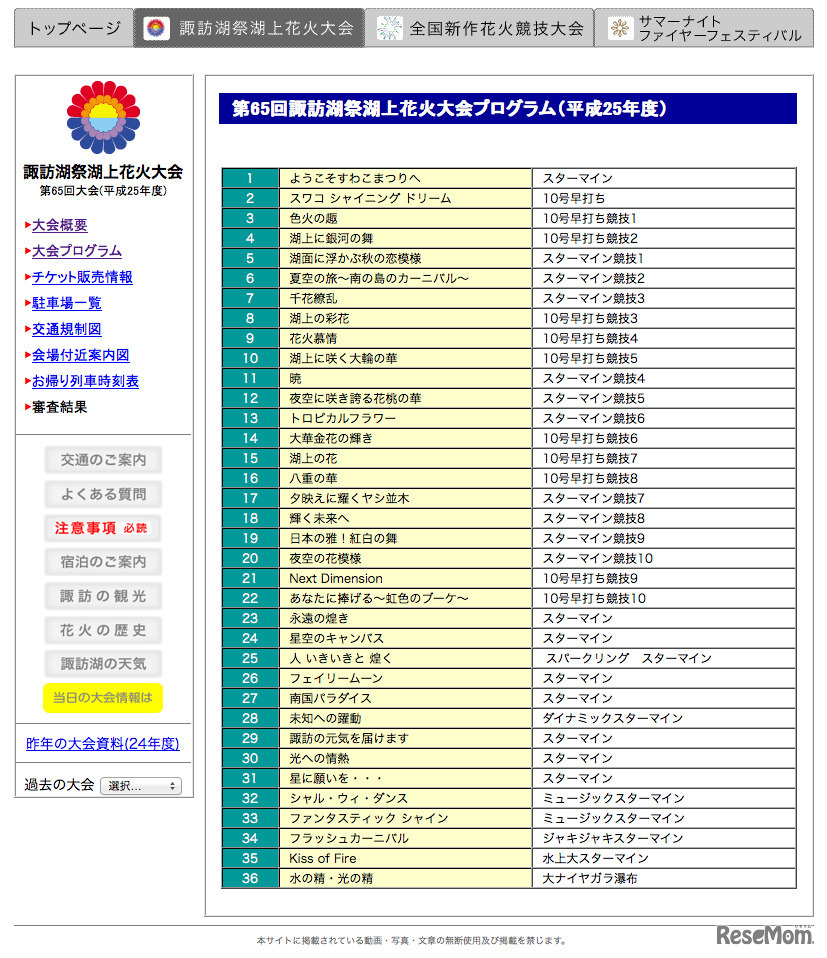Click program title 湖面に浮かぶ秋の恋模様
The image size is (827, 958).
tap(355, 258)
